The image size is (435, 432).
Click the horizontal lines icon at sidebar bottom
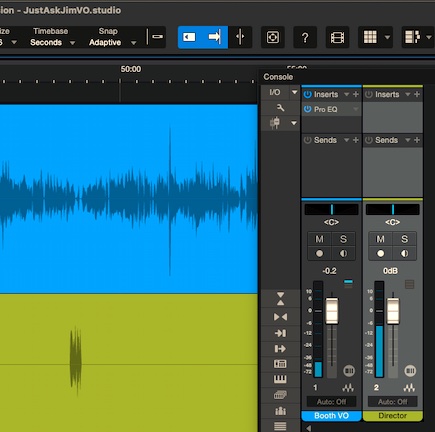coord(280,426)
